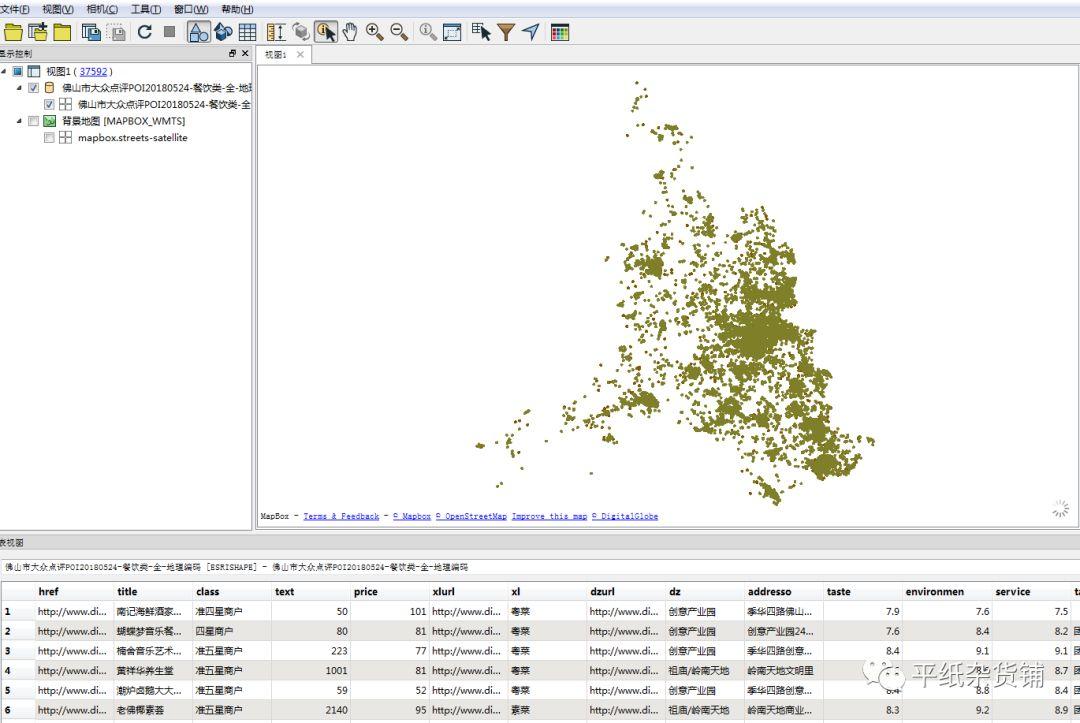Click the price column header

tap(366, 592)
